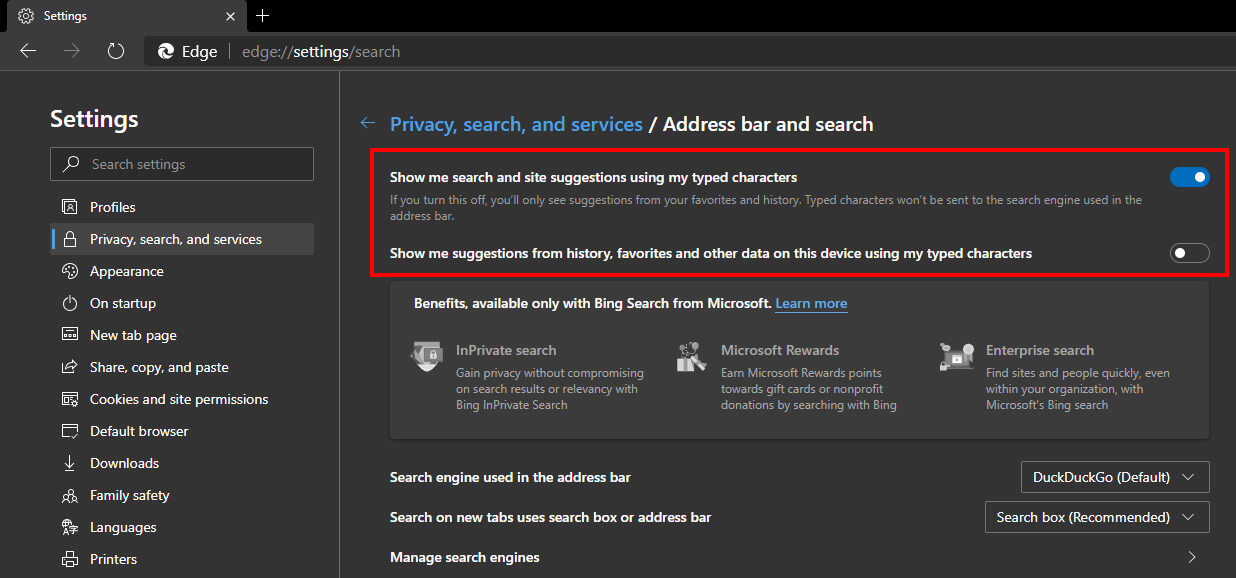Open On startup settings
The height and width of the screenshot is (578, 1236).
(182, 303)
